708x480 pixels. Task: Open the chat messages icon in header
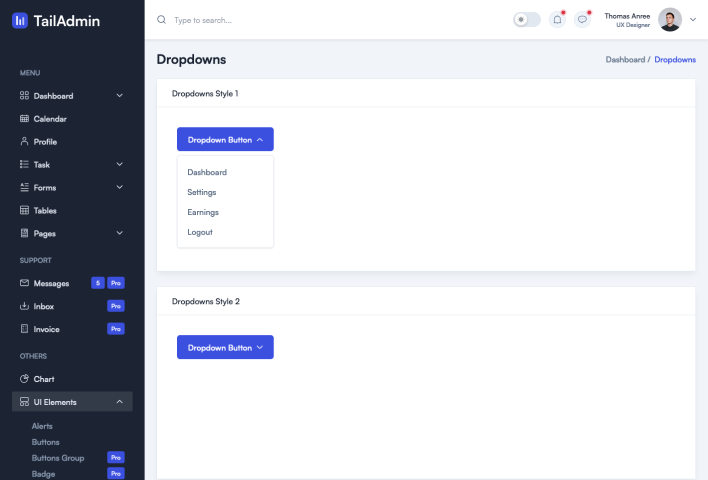(583, 19)
